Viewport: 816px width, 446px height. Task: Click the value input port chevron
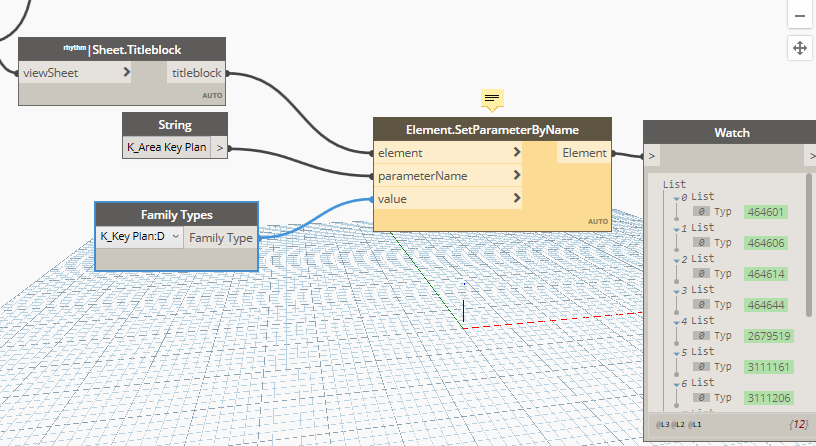click(516, 198)
